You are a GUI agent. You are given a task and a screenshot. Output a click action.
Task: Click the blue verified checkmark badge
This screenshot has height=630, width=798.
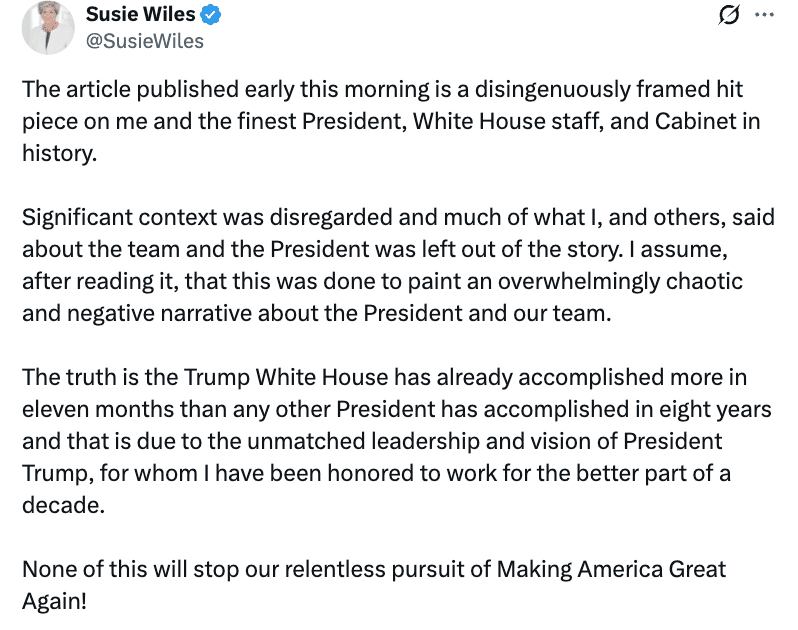tap(210, 15)
